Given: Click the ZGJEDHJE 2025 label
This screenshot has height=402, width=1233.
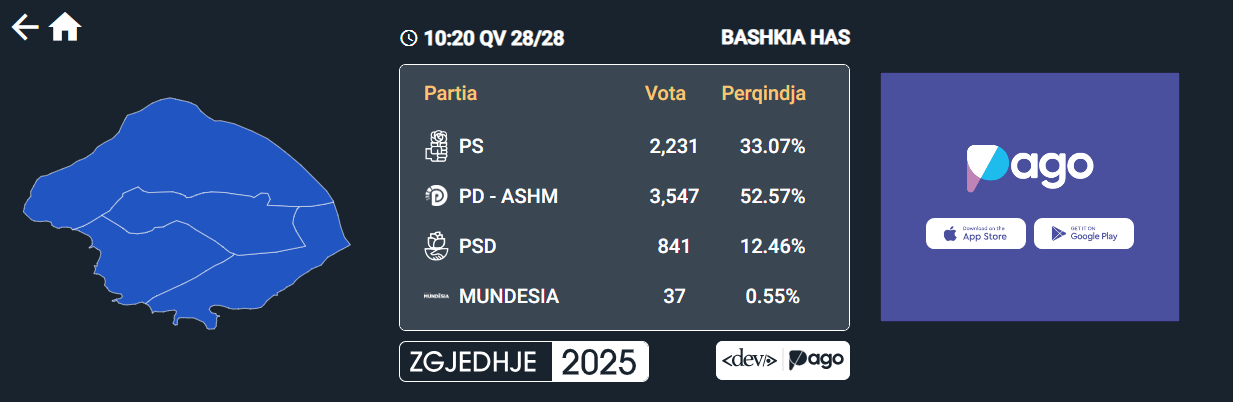Looking at the screenshot, I should pos(524,361).
